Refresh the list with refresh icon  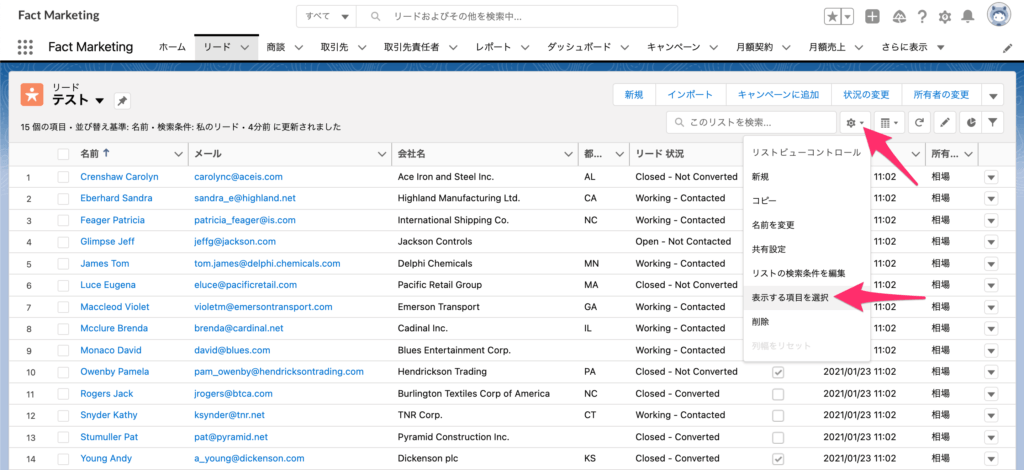(920, 122)
